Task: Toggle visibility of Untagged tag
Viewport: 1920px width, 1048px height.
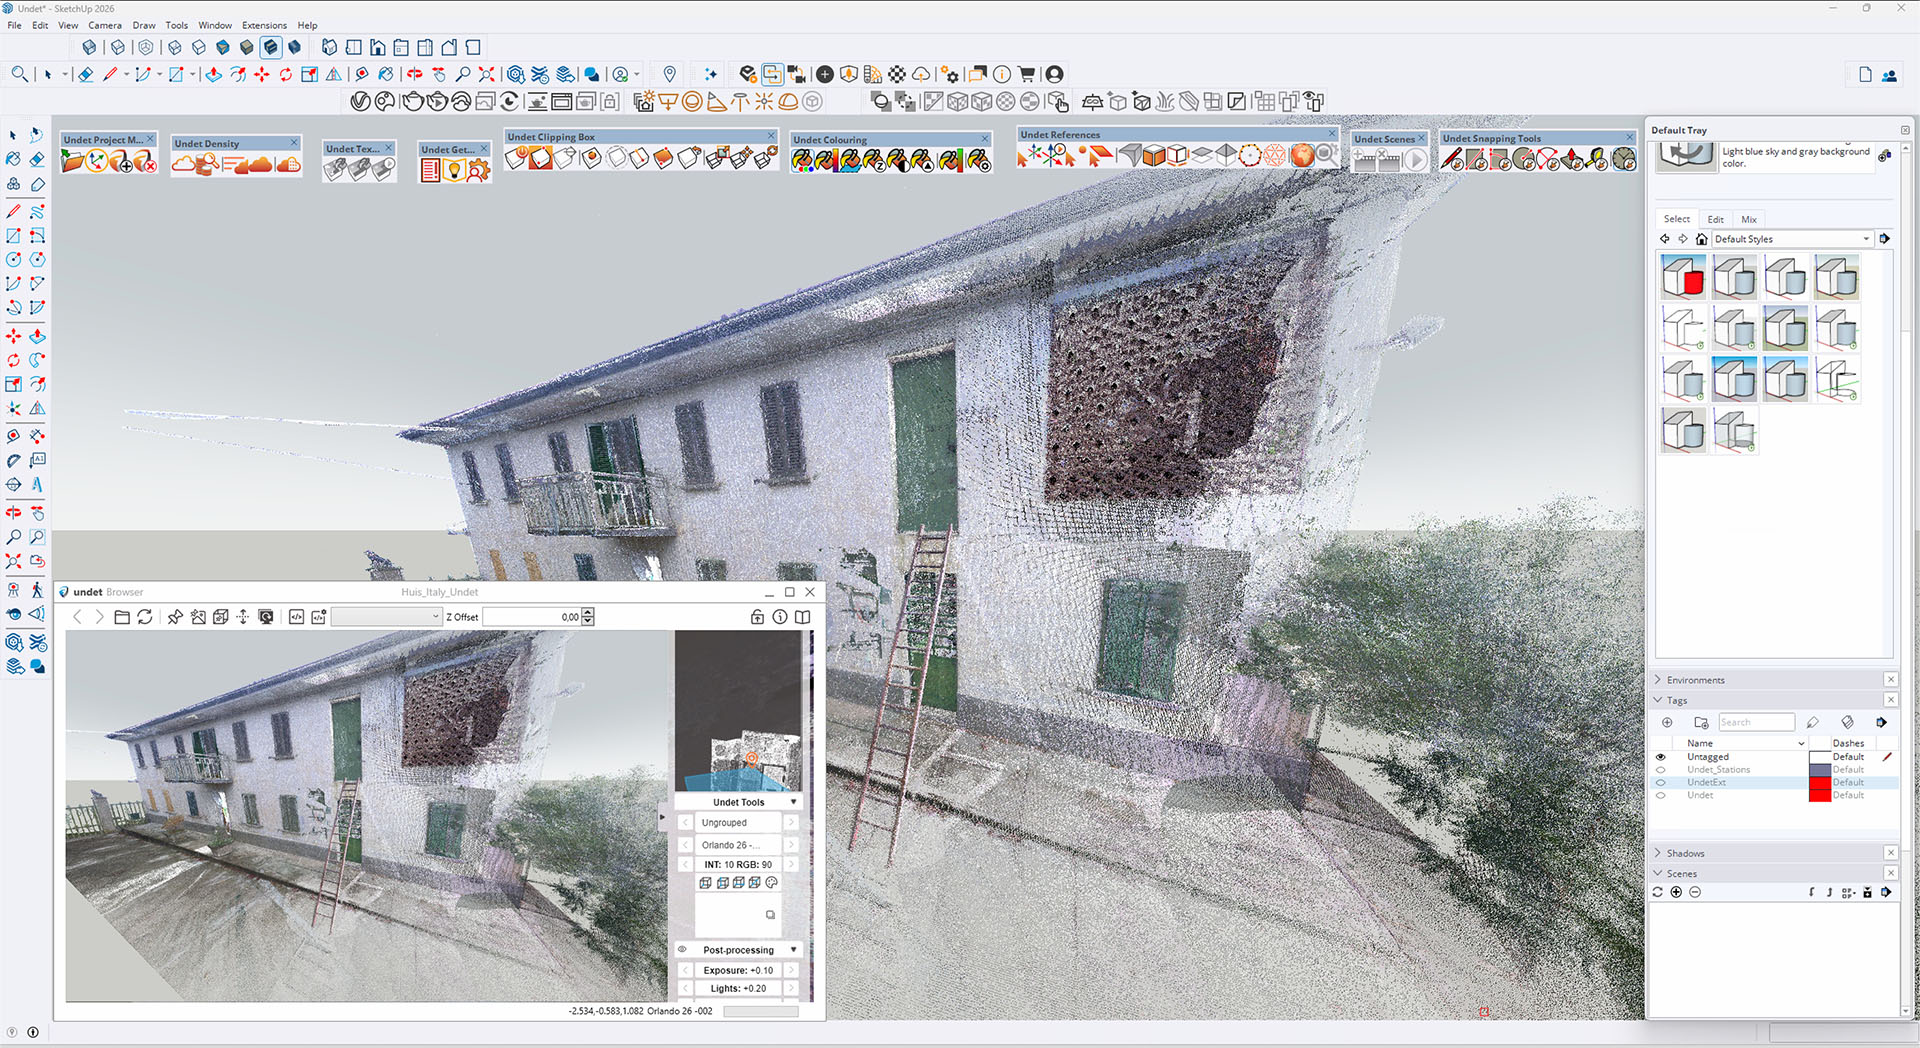Action: click(x=1661, y=757)
